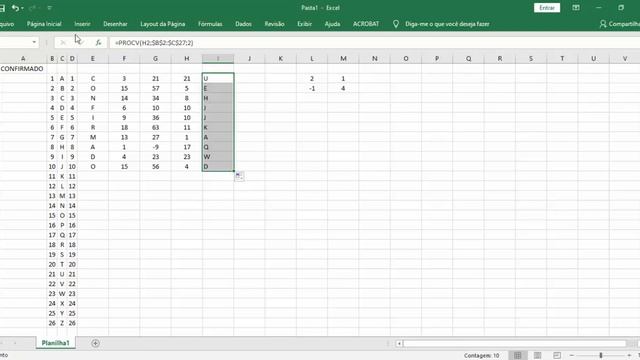640x360 pixels.
Task: Click the Entrar sign-in button
Action: 547,8
